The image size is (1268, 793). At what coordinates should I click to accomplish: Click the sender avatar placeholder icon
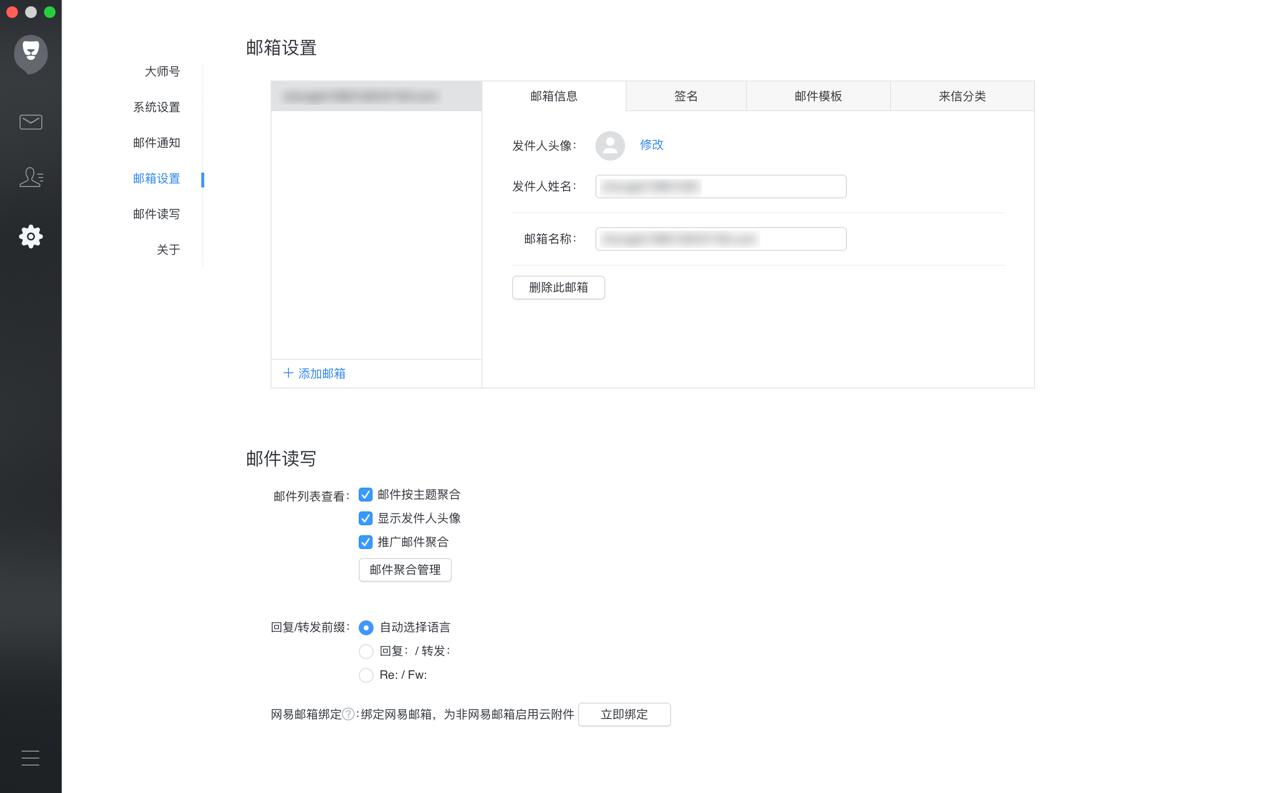coord(610,145)
